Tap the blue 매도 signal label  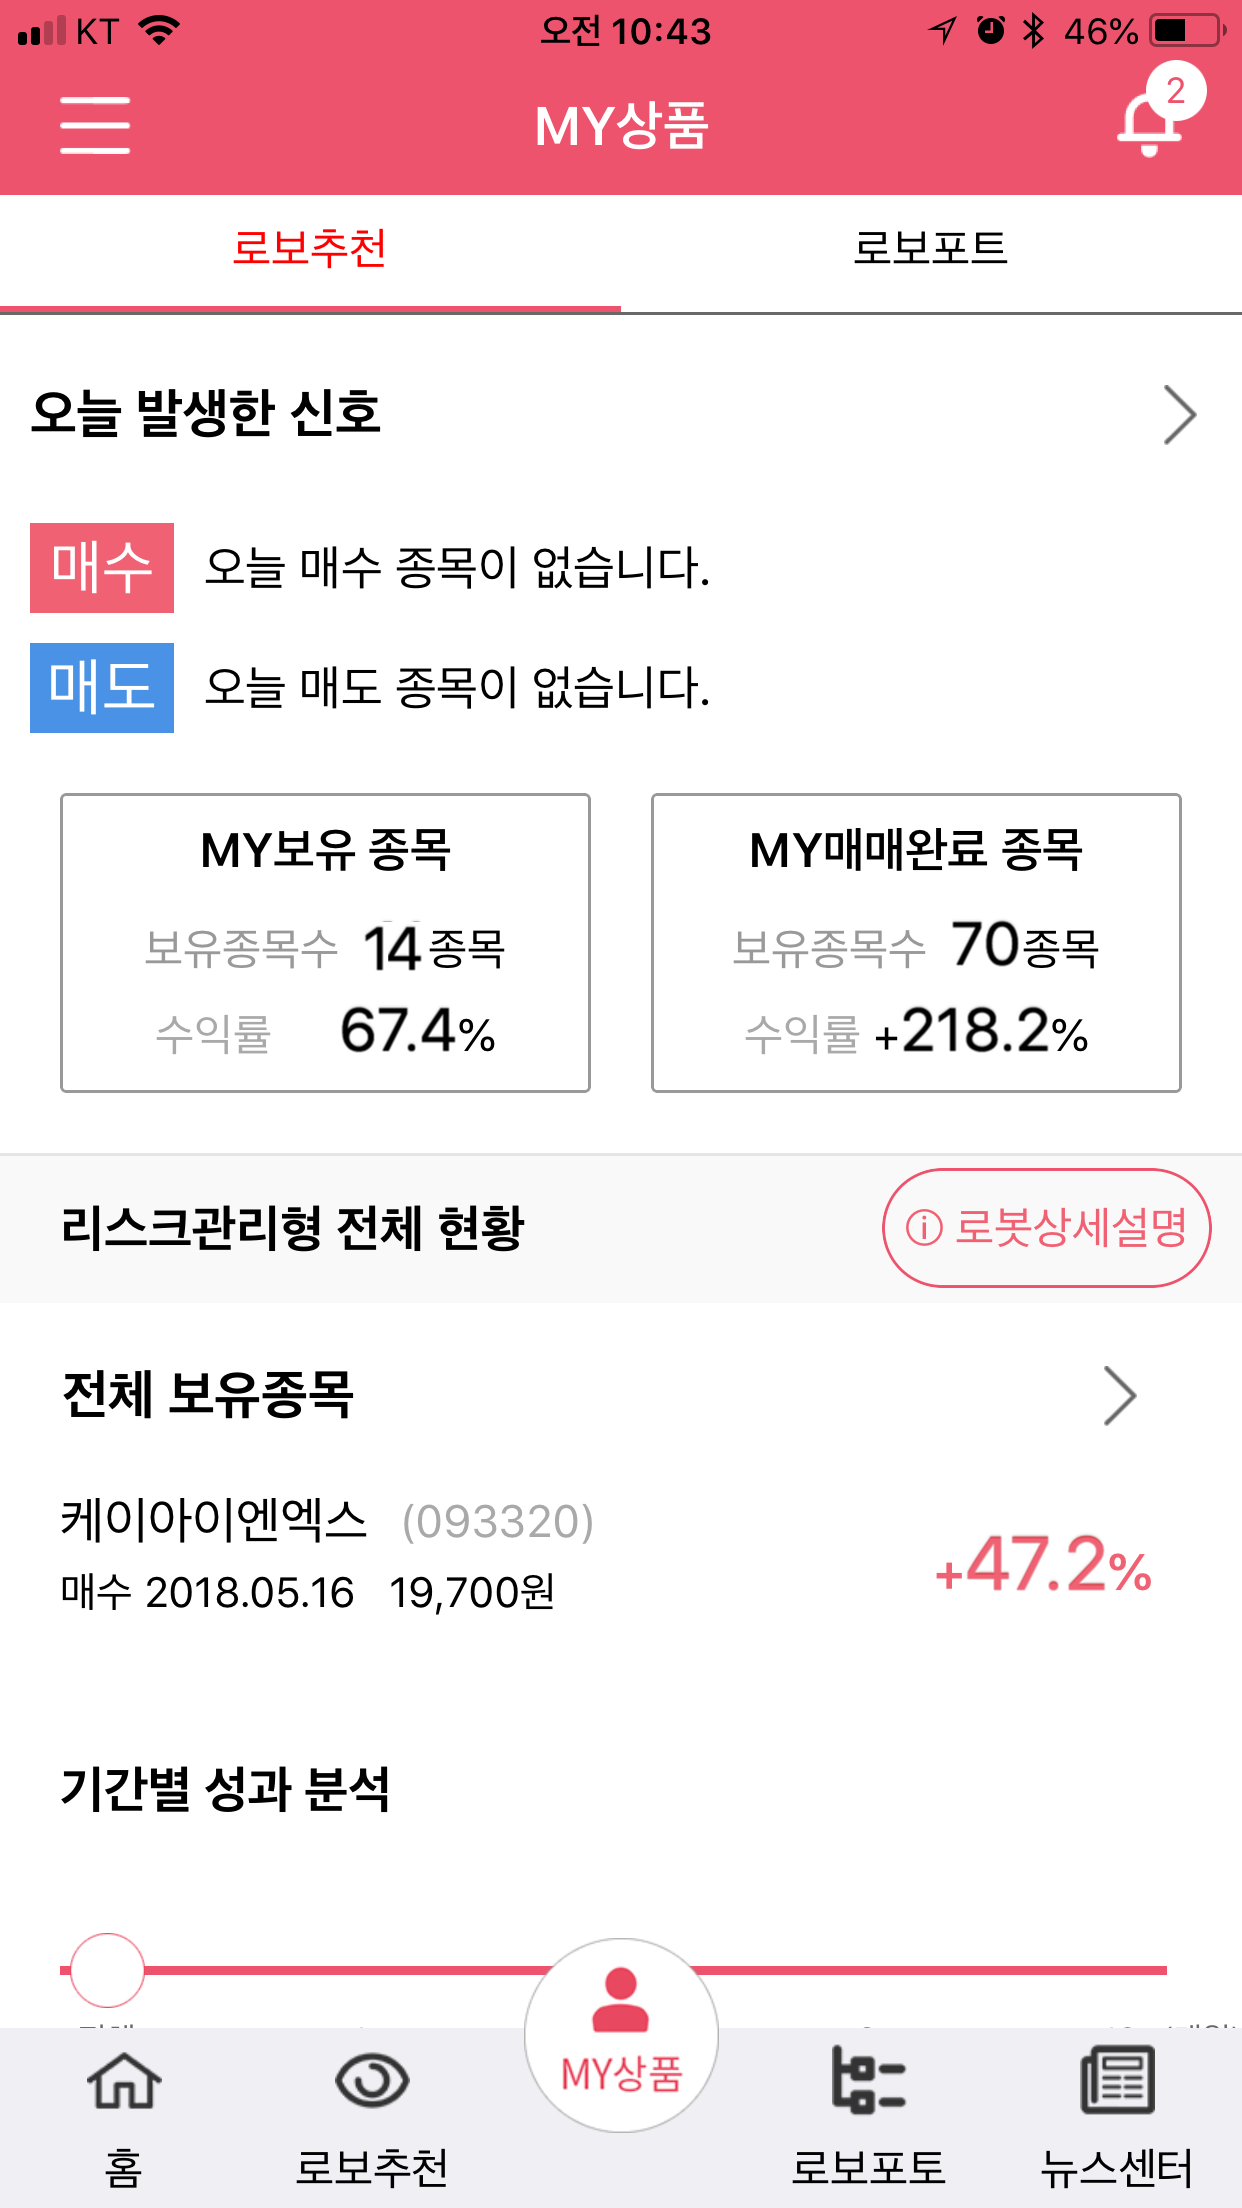(102, 687)
